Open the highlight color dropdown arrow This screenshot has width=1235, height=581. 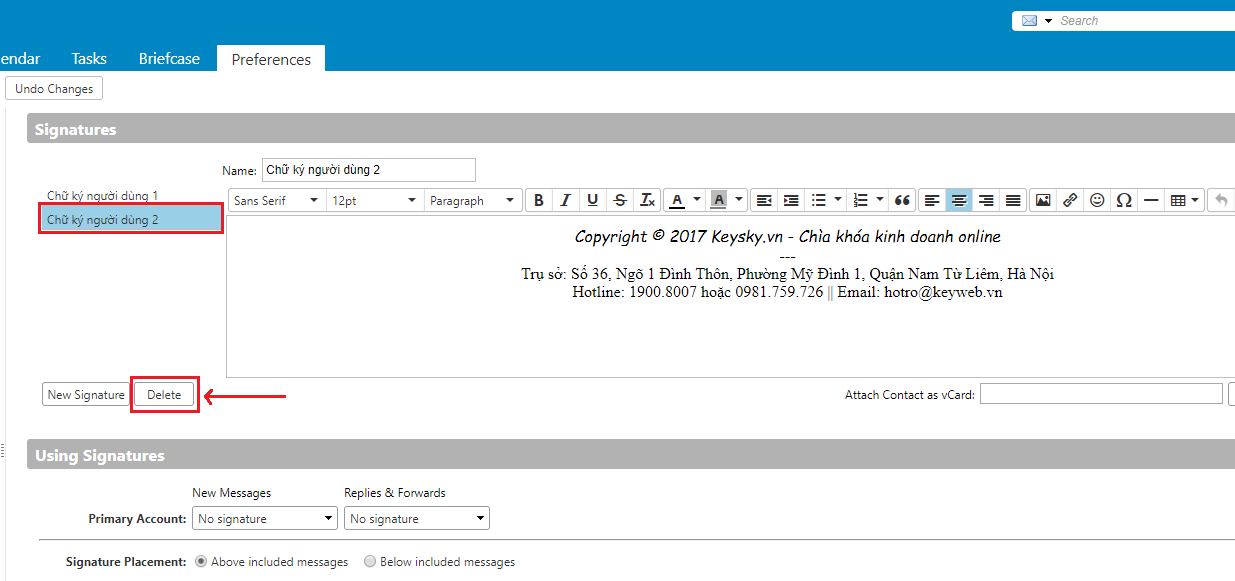739,200
